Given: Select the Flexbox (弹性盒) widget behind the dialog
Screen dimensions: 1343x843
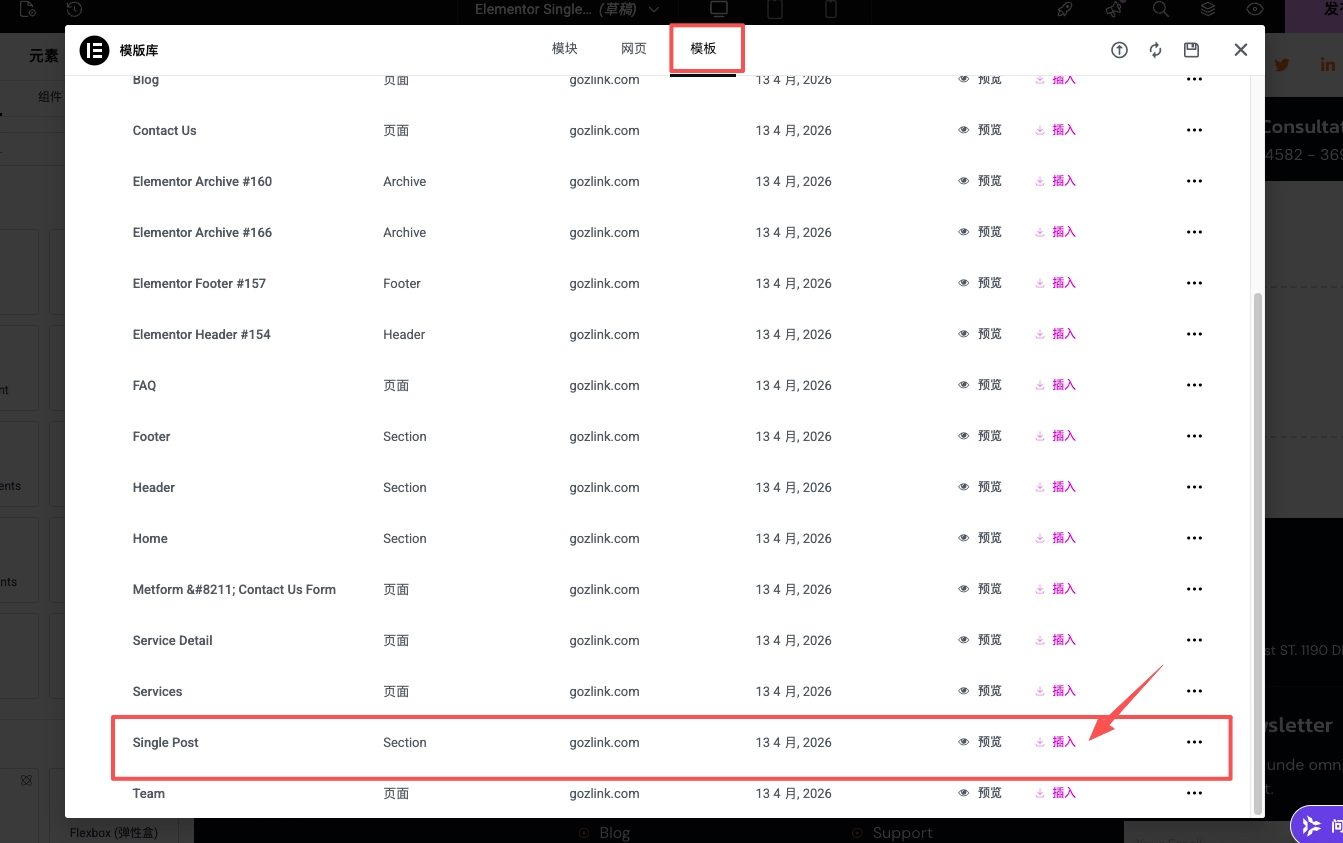Looking at the screenshot, I should click(113, 805).
